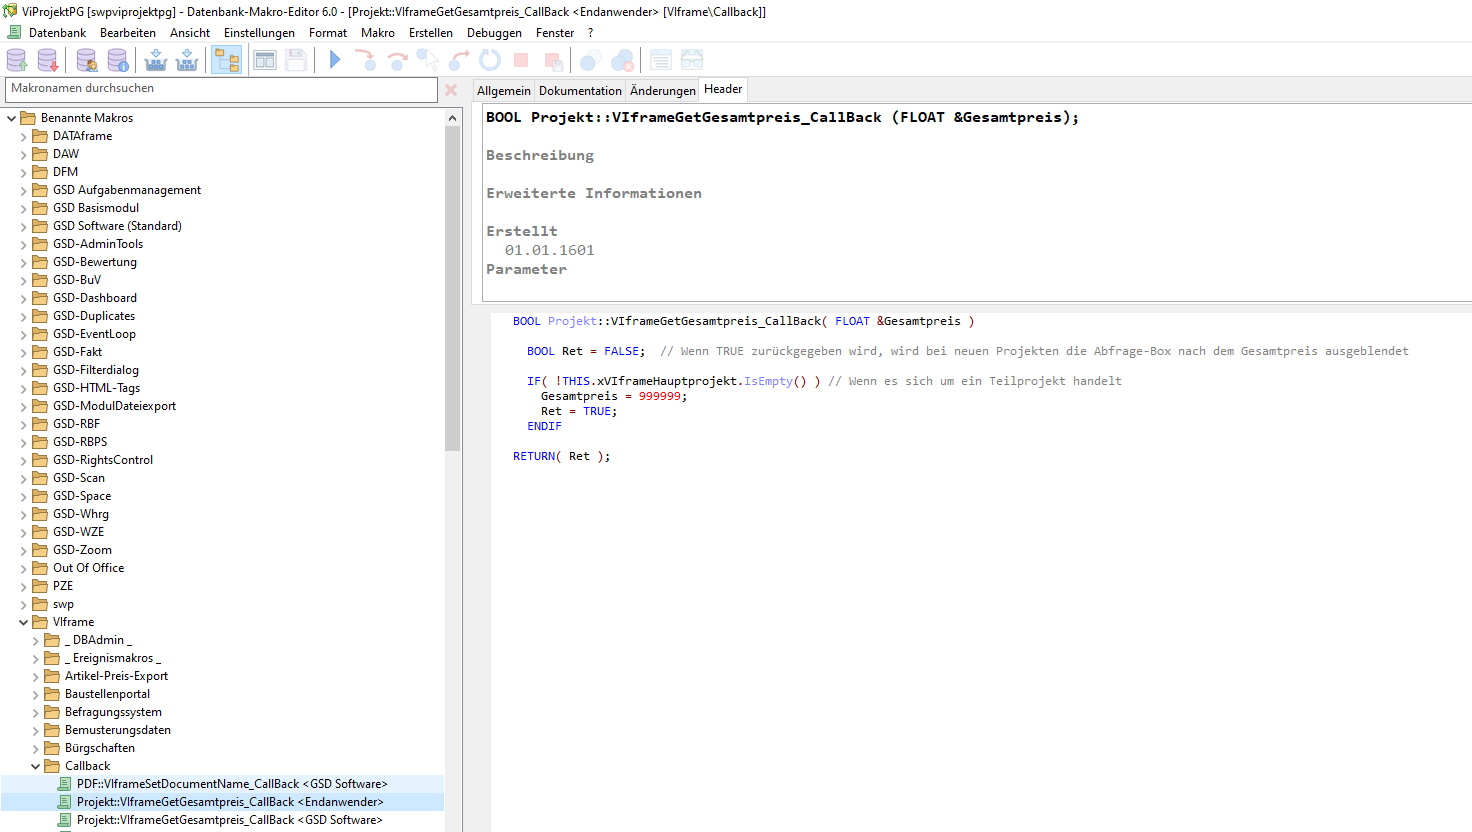Toggle the macro tree view icon
This screenshot has height=832, width=1472.
click(x=227, y=60)
